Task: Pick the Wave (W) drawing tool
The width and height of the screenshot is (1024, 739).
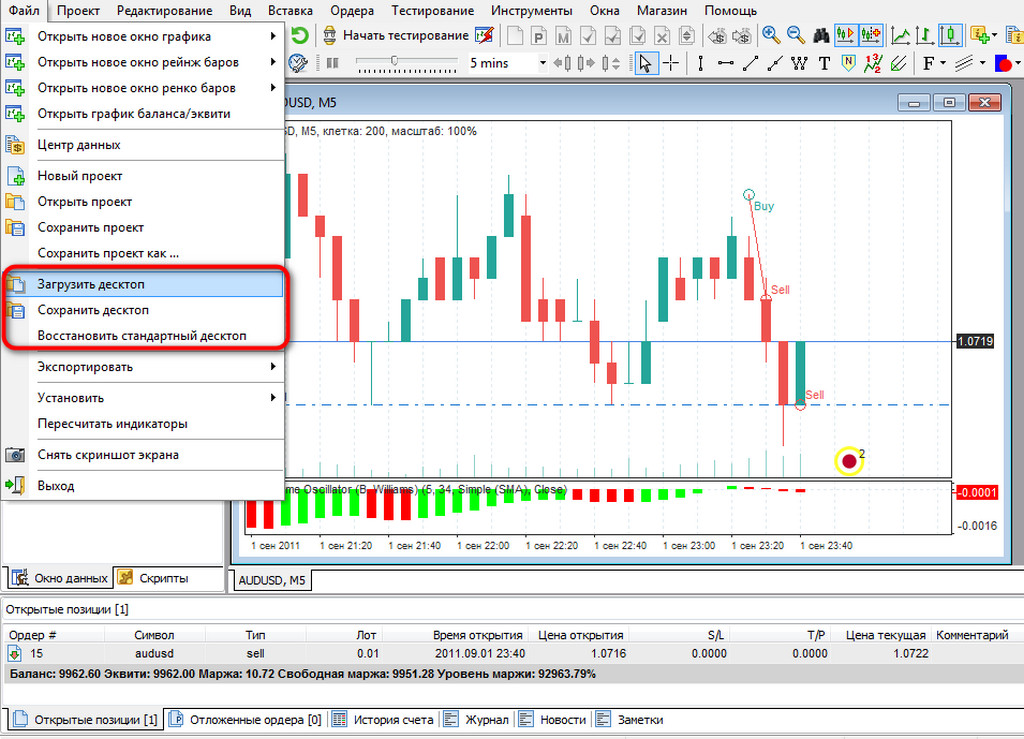Action: click(798, 62)
